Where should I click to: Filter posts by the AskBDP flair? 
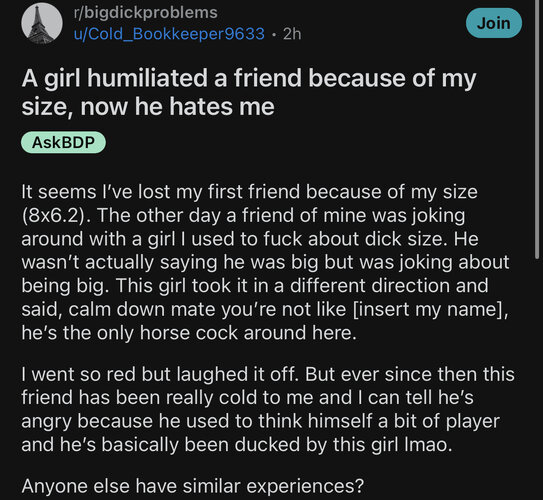pyautogui.click(x=63, y=142)
